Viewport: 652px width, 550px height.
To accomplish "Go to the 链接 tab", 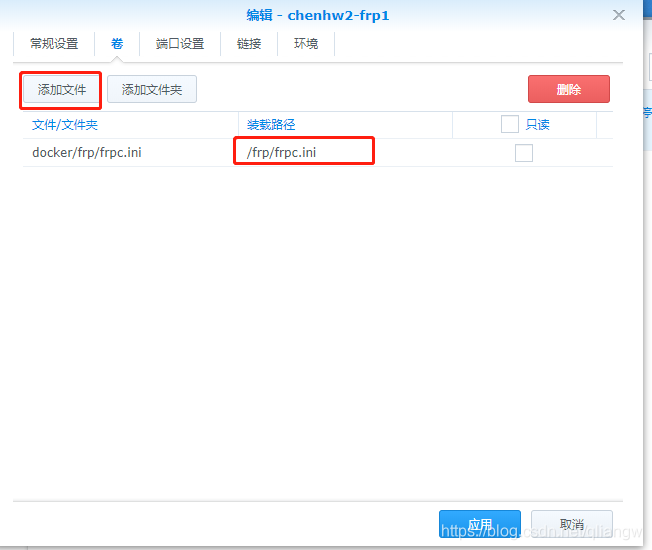I will pos(249,43).
